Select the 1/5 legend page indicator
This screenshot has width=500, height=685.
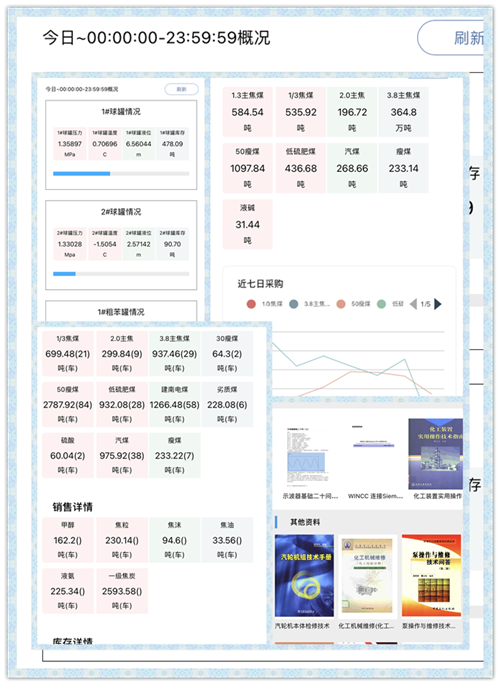click(x=425, y=304)
